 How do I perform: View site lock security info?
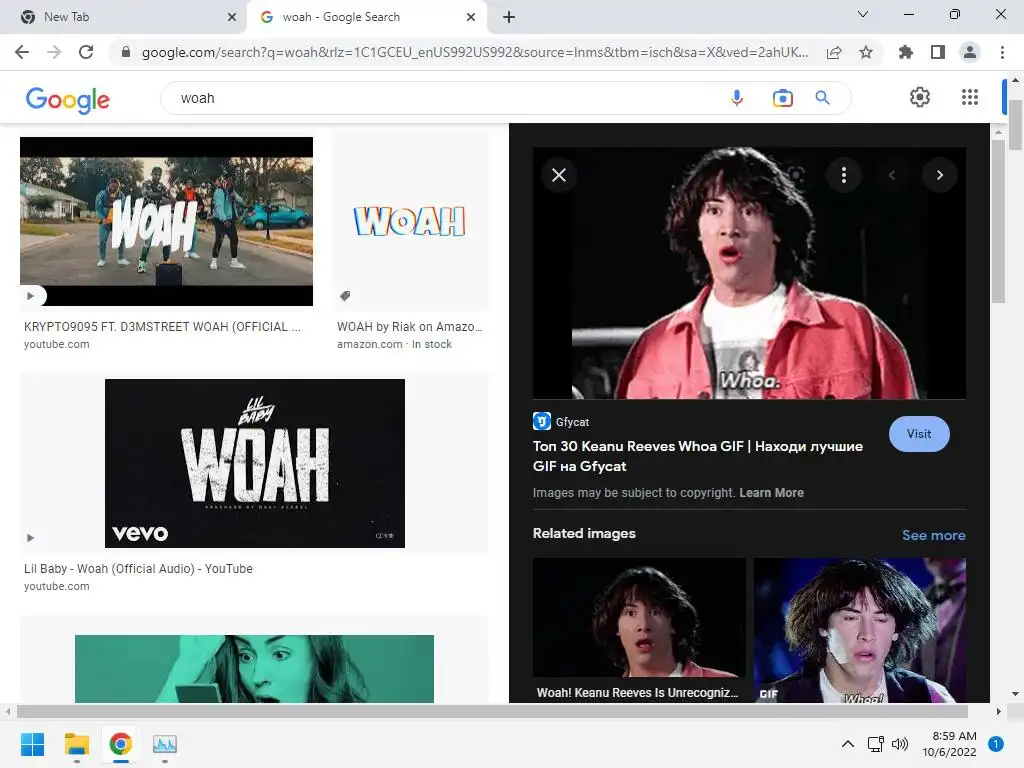tap(126, 52)
